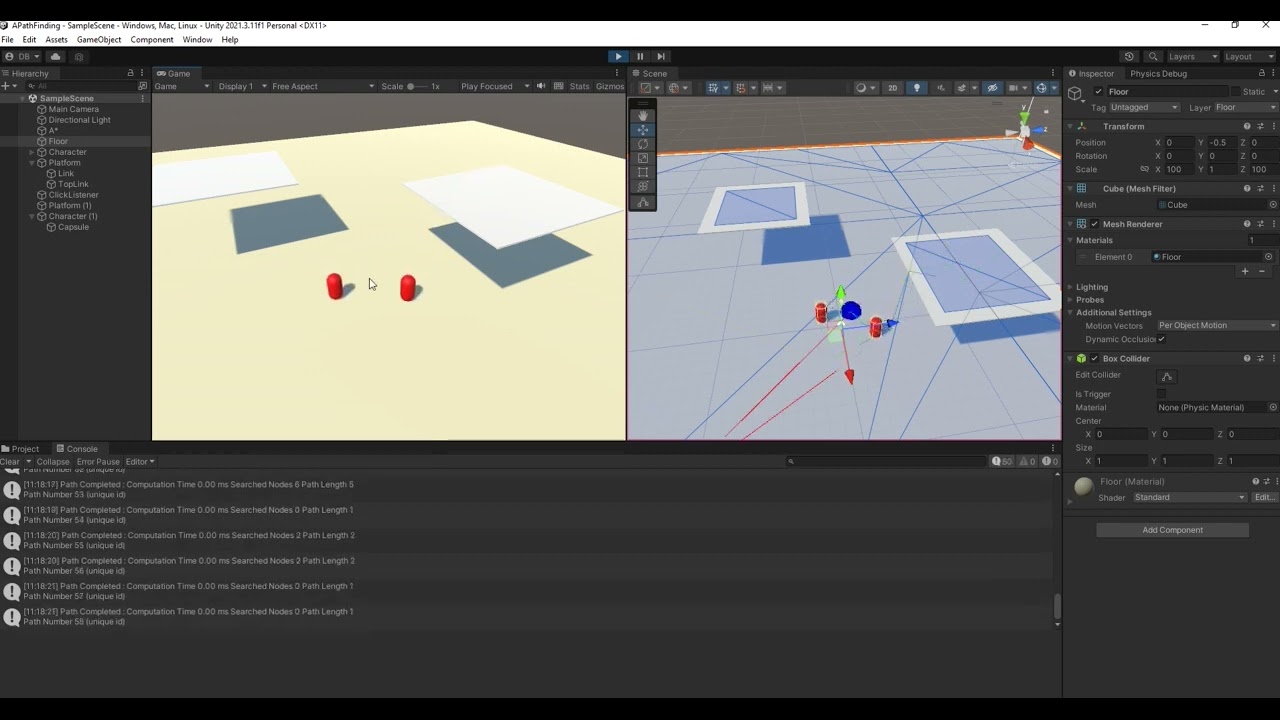
Task: Click the Add Component button
Action: click(1173, 530)
